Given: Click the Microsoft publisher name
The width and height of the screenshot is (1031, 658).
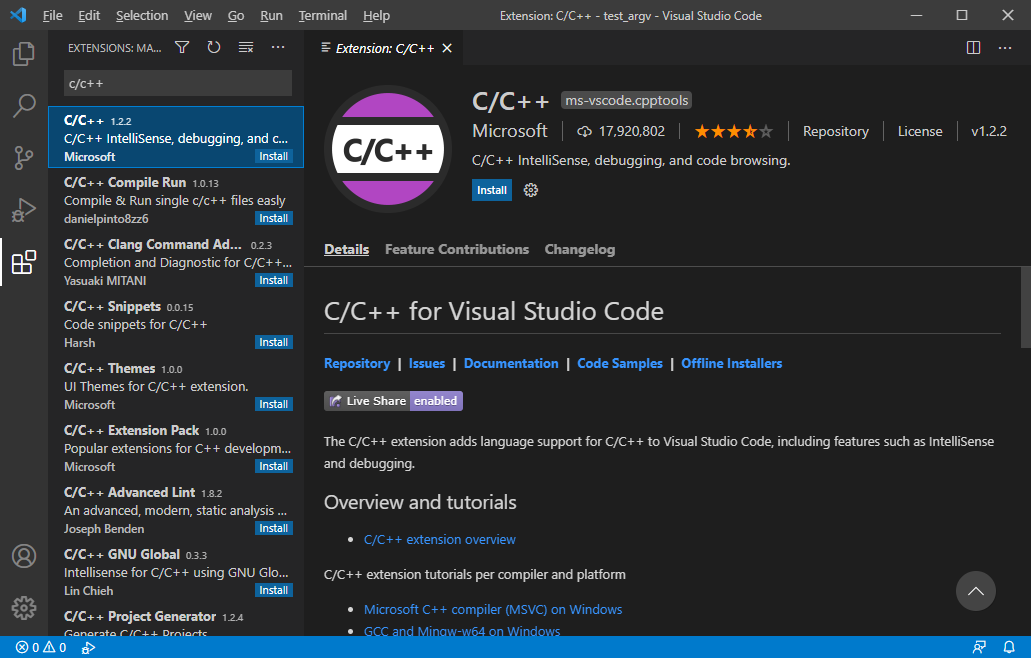Looking at the screenshot, I should tap(510, 131).
